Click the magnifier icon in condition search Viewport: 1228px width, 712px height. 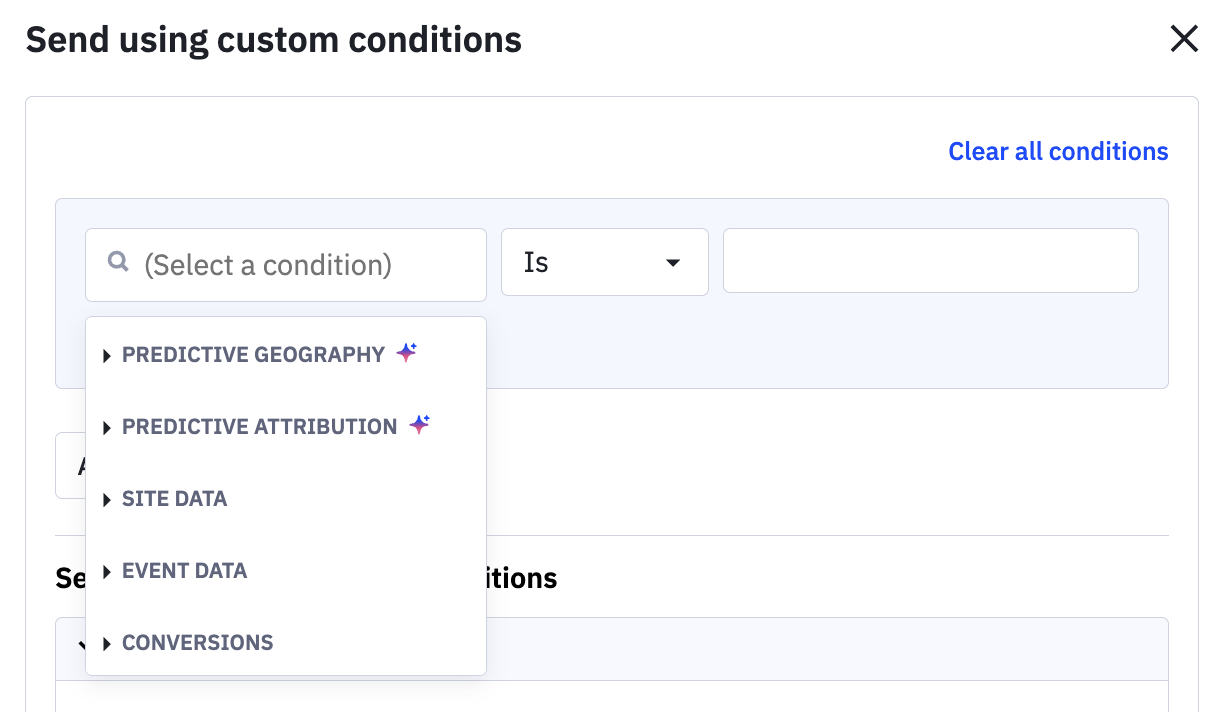point(118,262)
